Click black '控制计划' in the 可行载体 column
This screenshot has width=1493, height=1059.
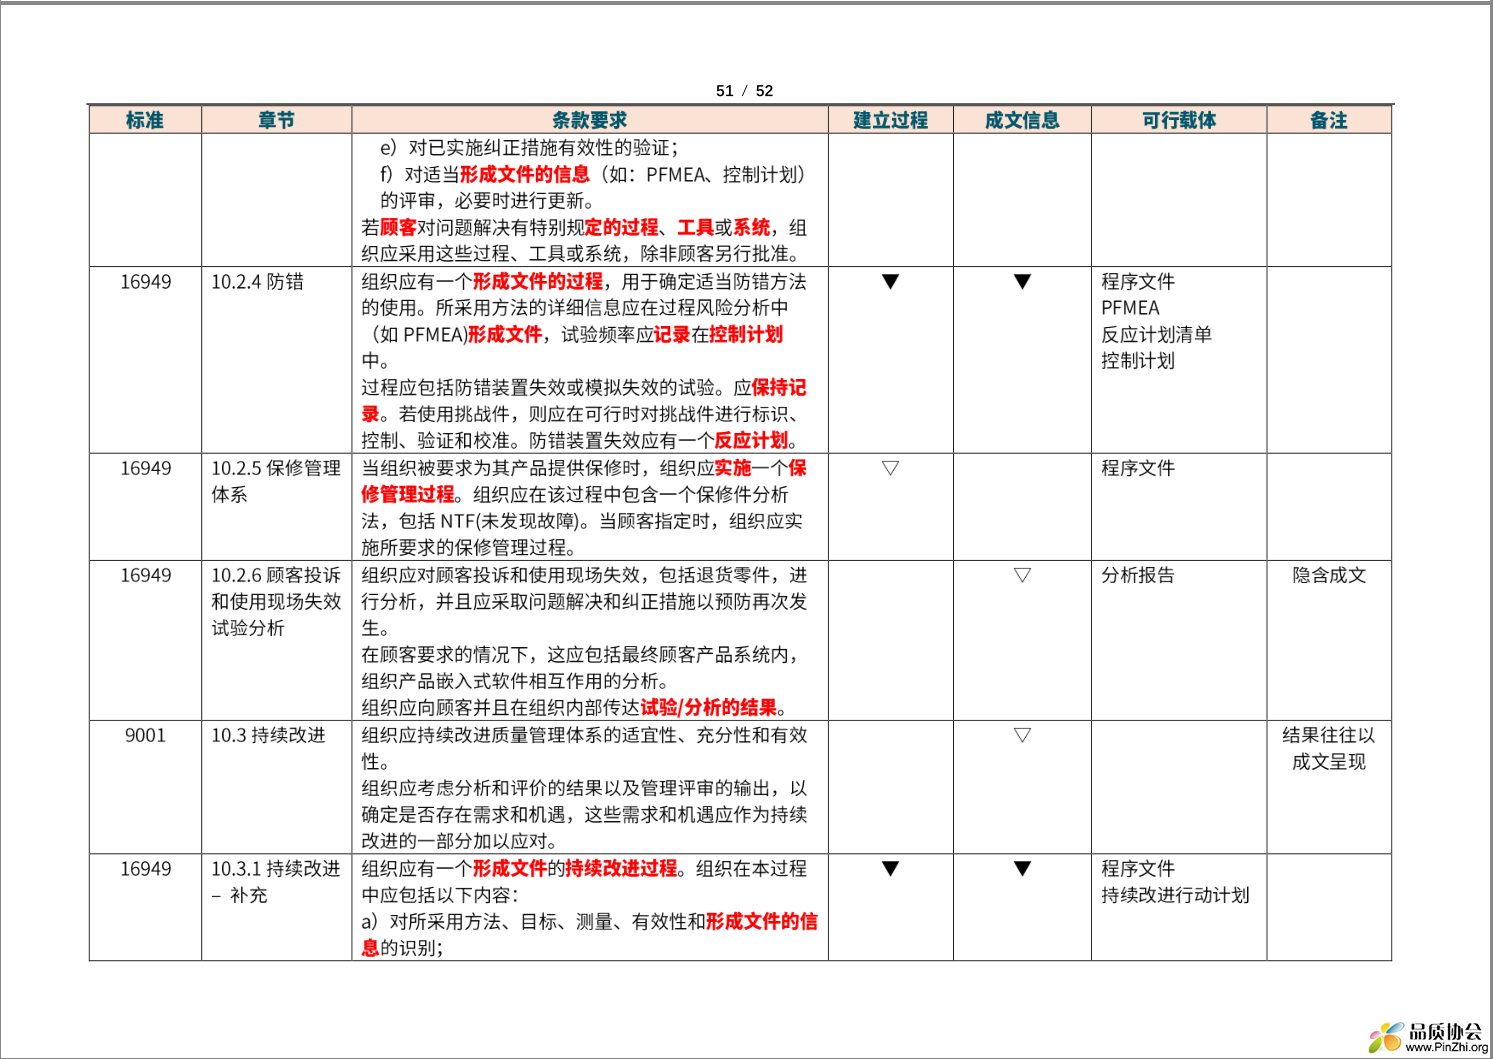tap(1138, 361)
